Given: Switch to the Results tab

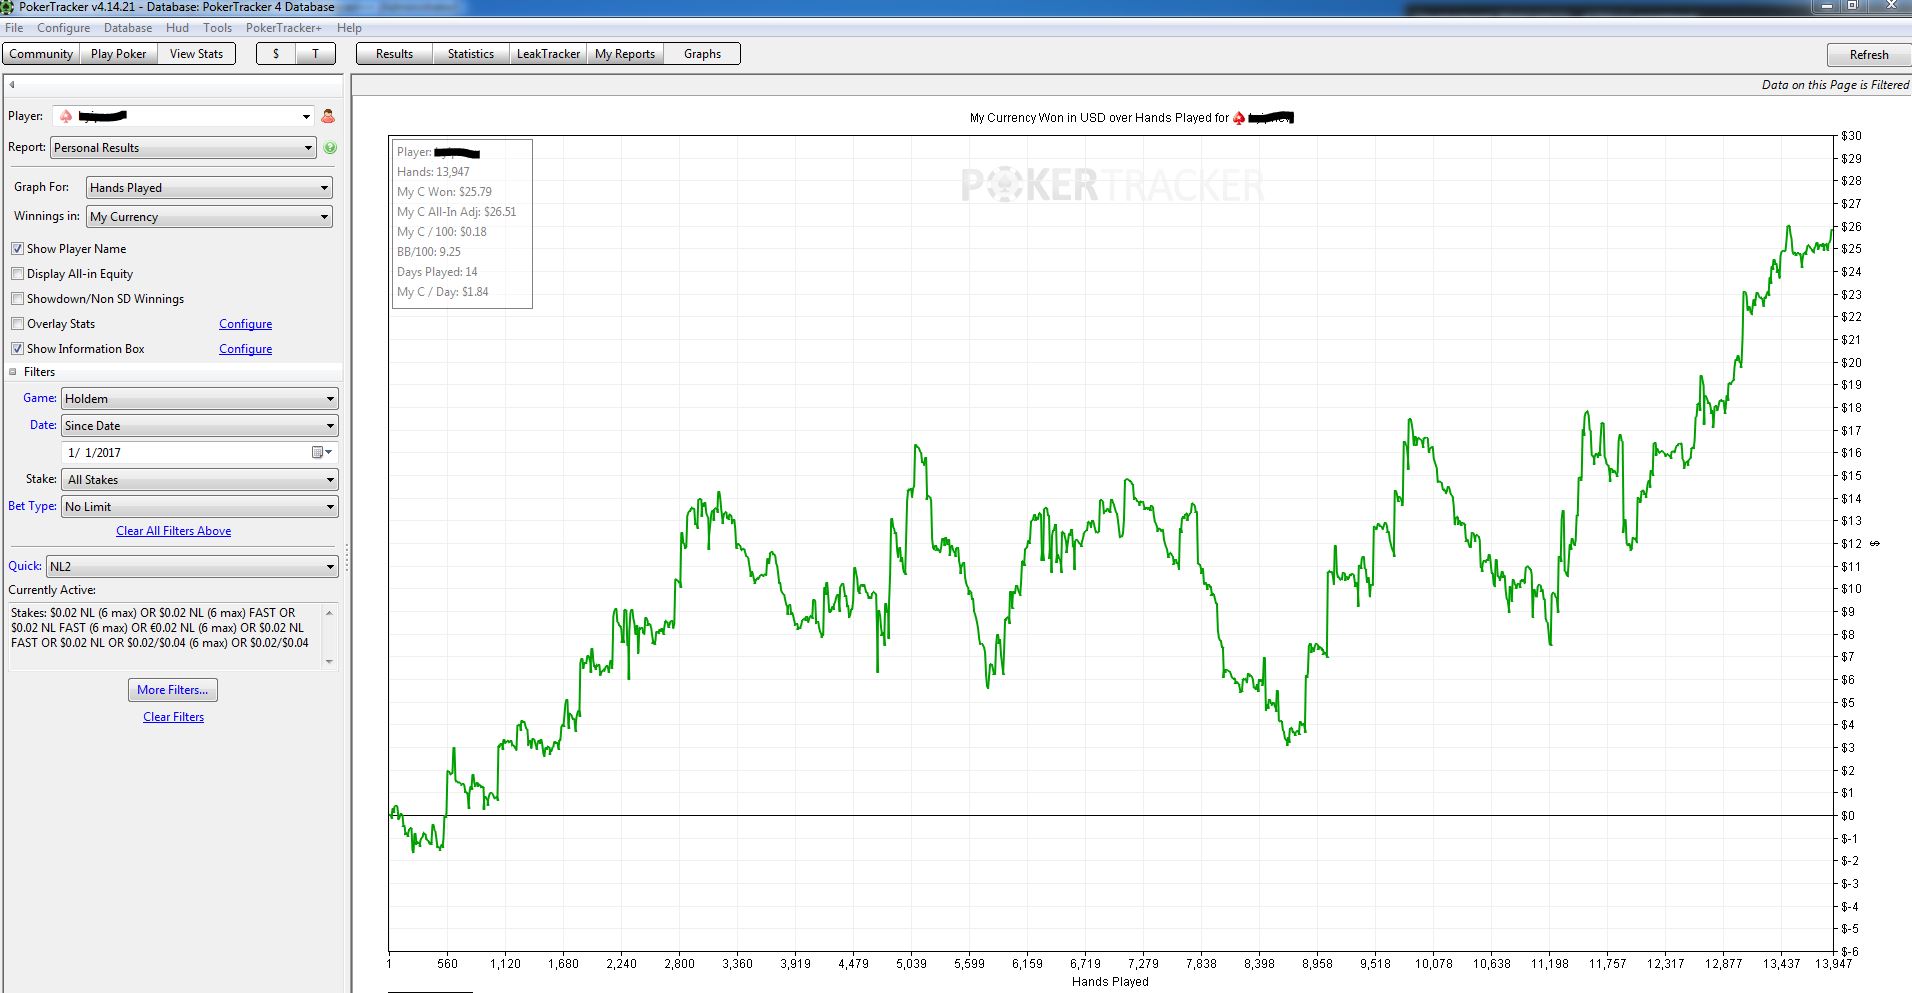Looking at the screenshot, I should tap(394, 54).
